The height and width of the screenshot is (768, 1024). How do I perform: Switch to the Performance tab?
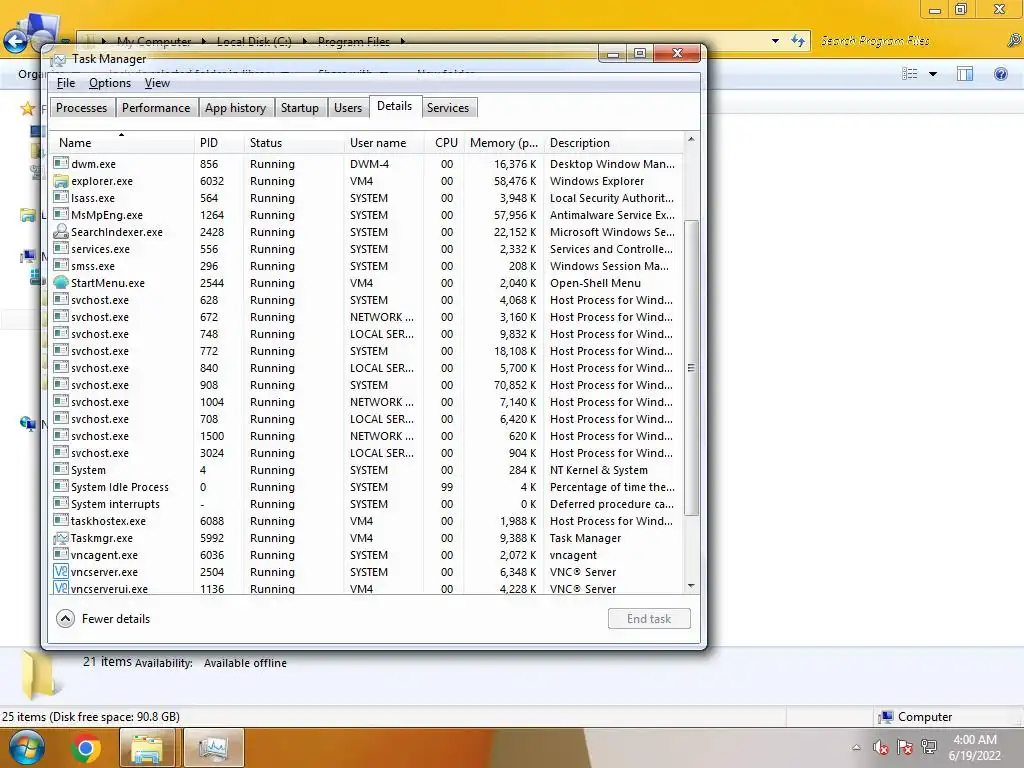point(156,108)
